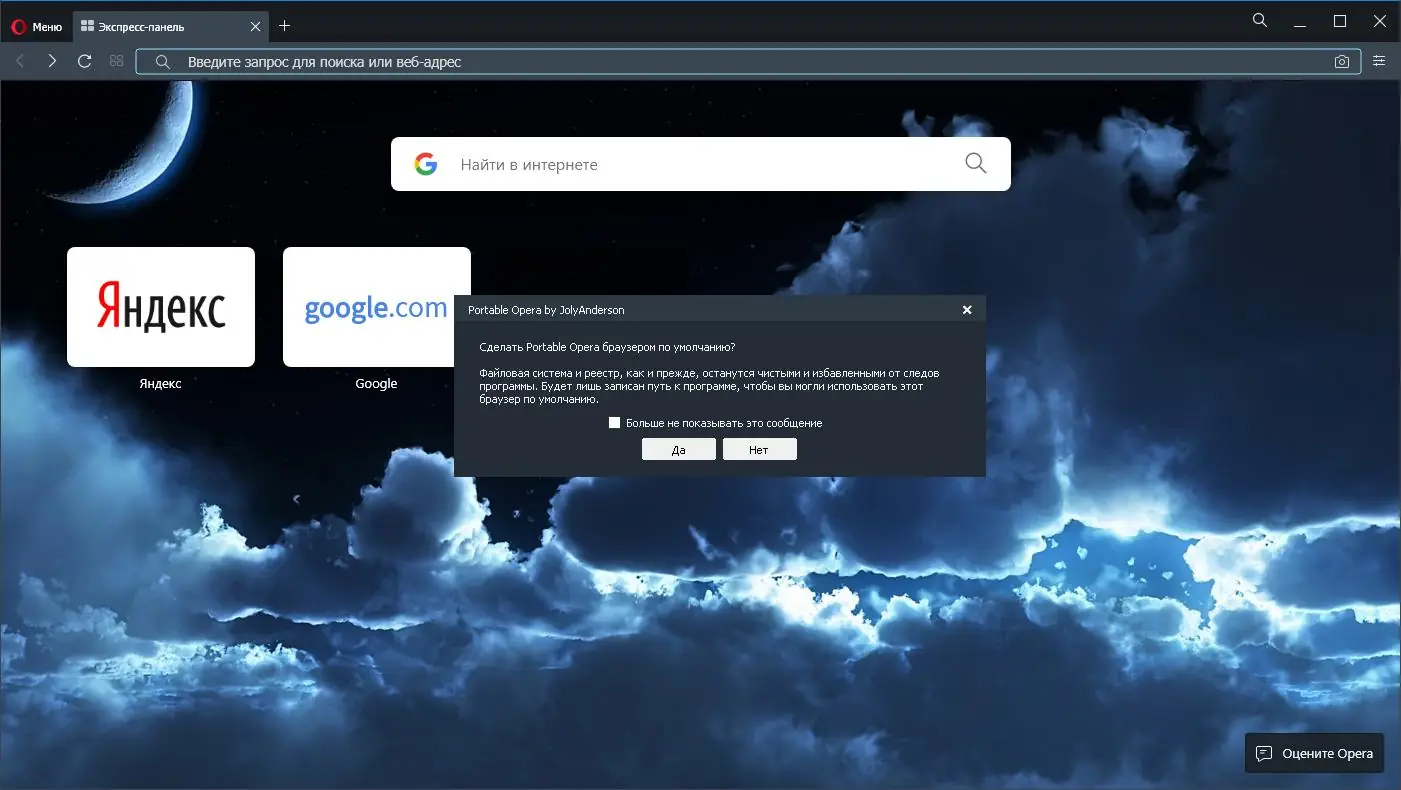This screenshot has height=790, width=1401.
Task: Maximize the Opera window
Action: pyautogui.click(x=1340, y=21)
